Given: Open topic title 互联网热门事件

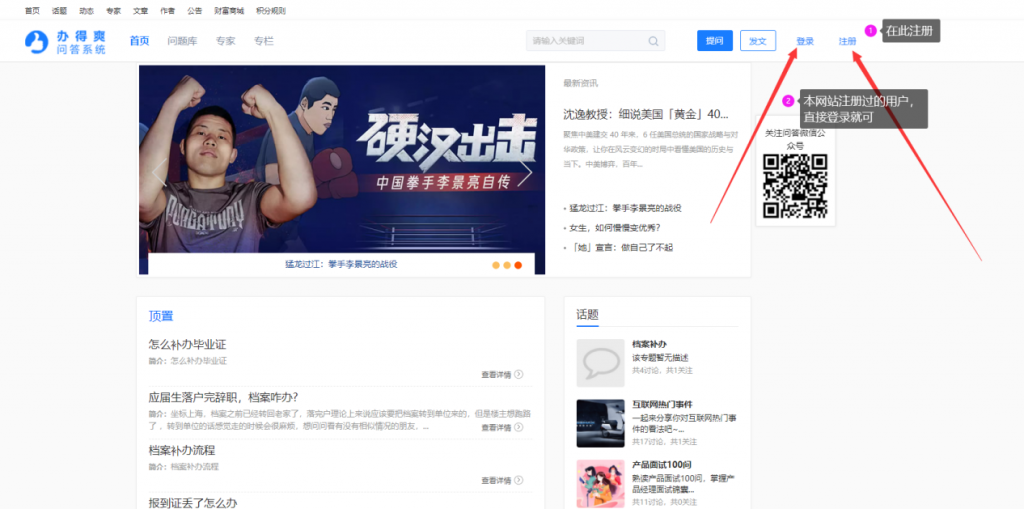Looking at the screenshot, I should click(x=662, y=404).
